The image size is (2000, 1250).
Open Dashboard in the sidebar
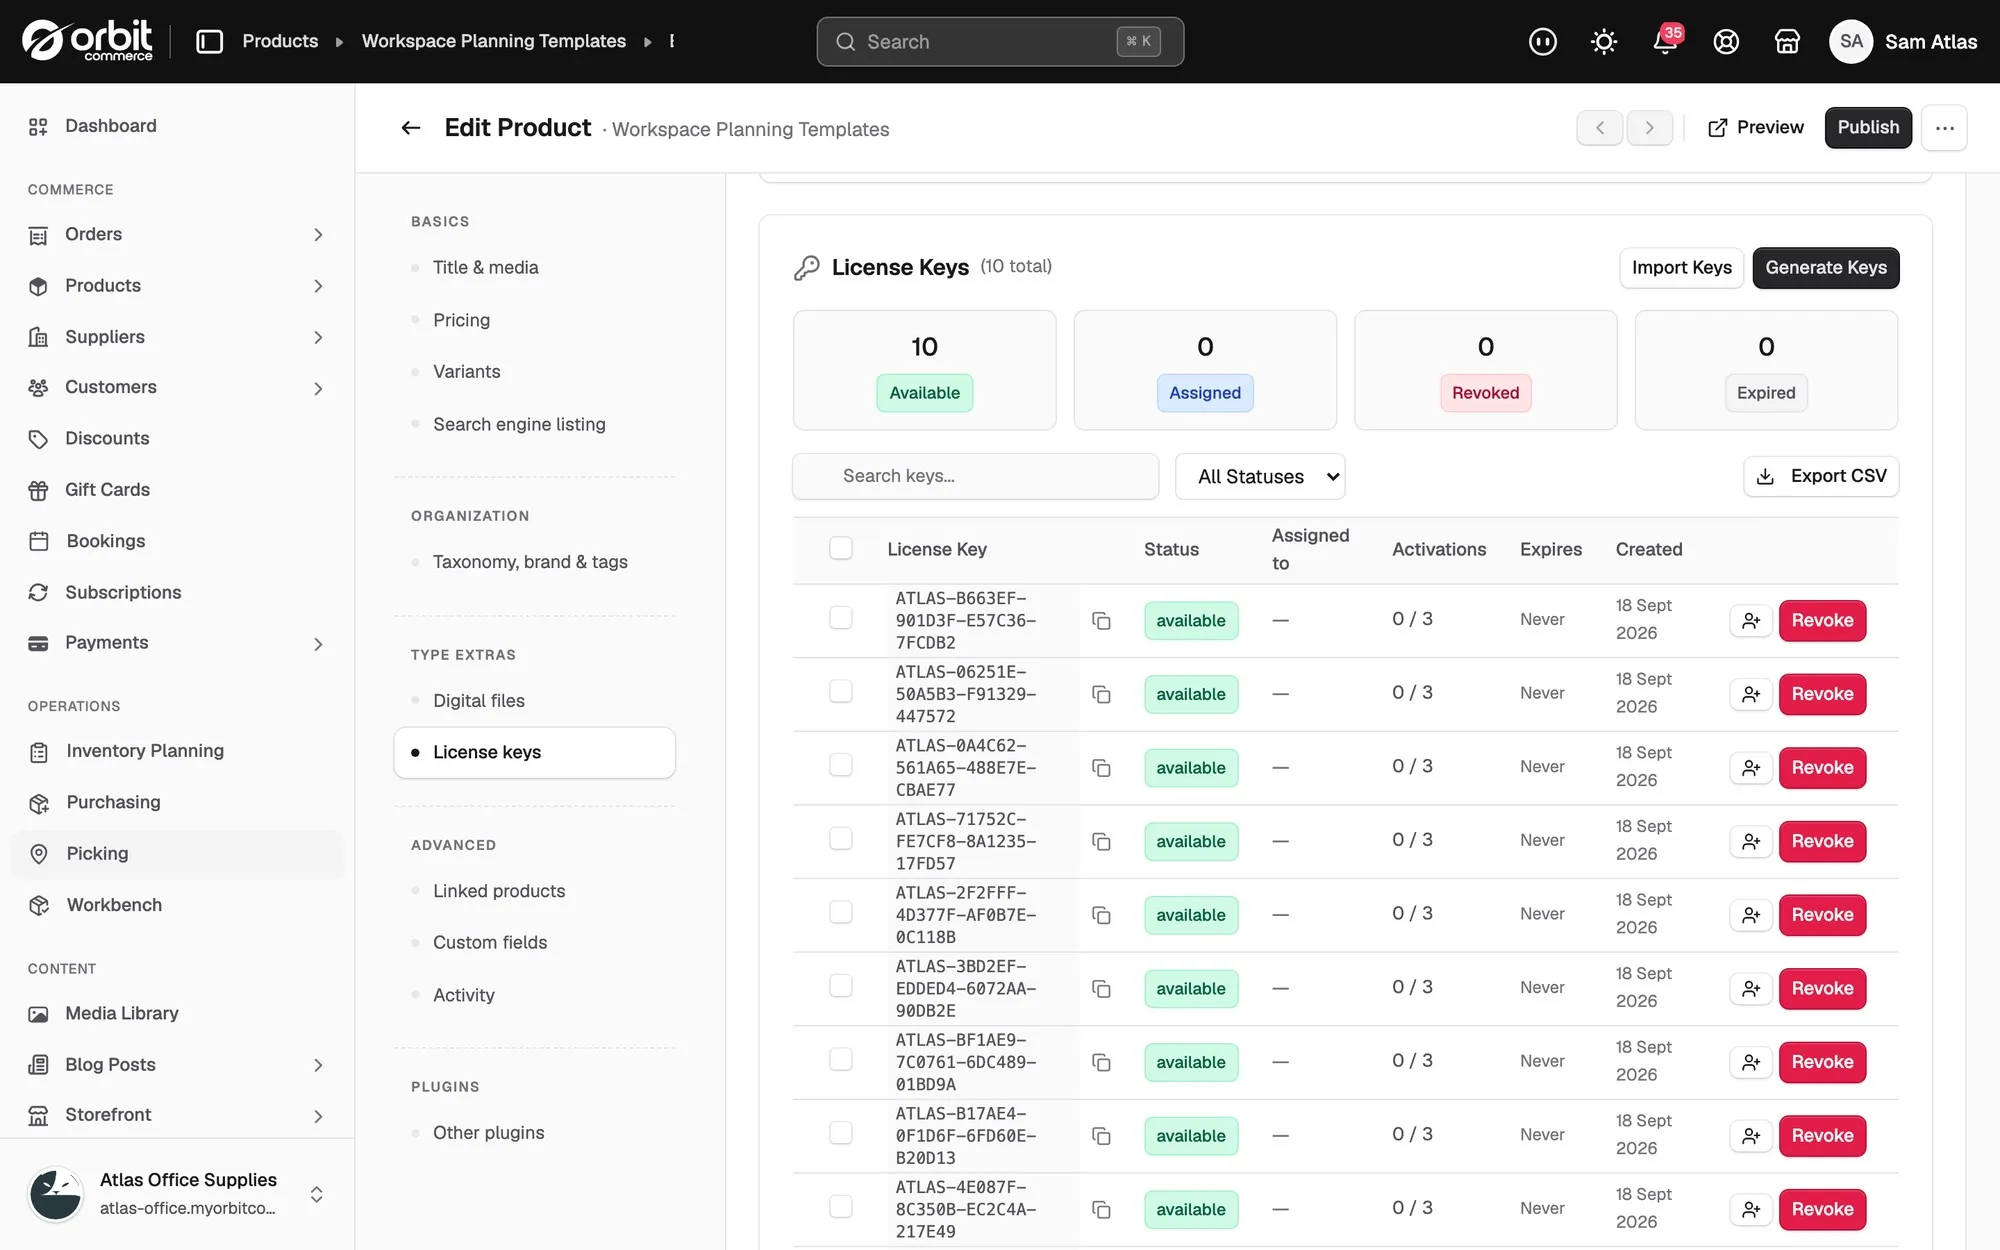[110, 126]
